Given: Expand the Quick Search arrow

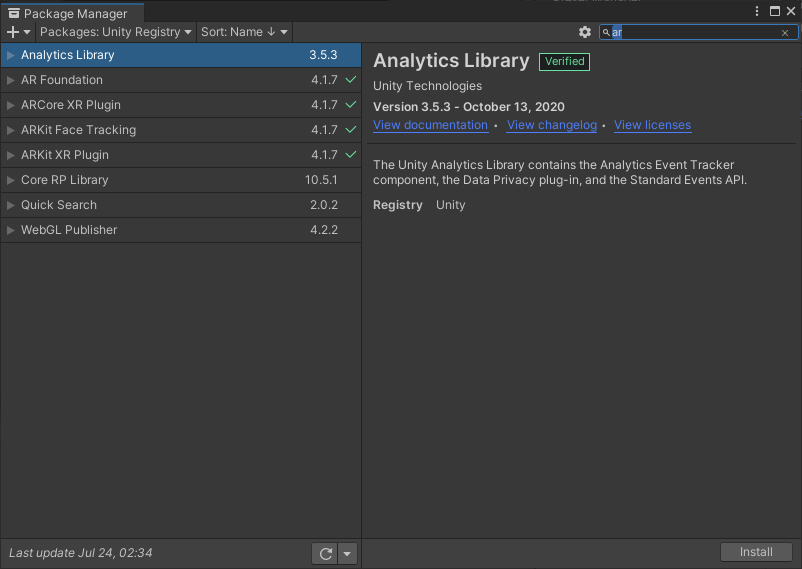Looking at the screenshot, I should [x=11, y=205].
